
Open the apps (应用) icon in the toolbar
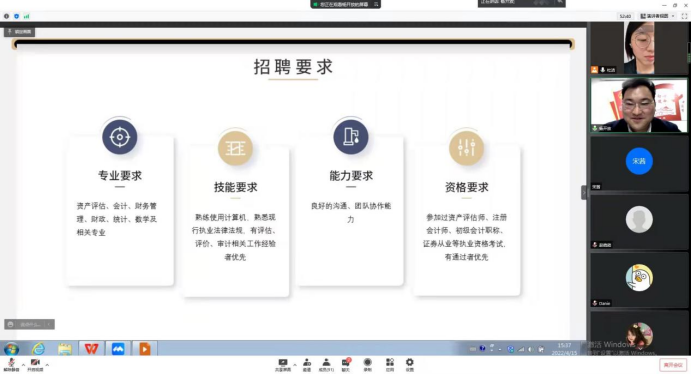point(390,365)
